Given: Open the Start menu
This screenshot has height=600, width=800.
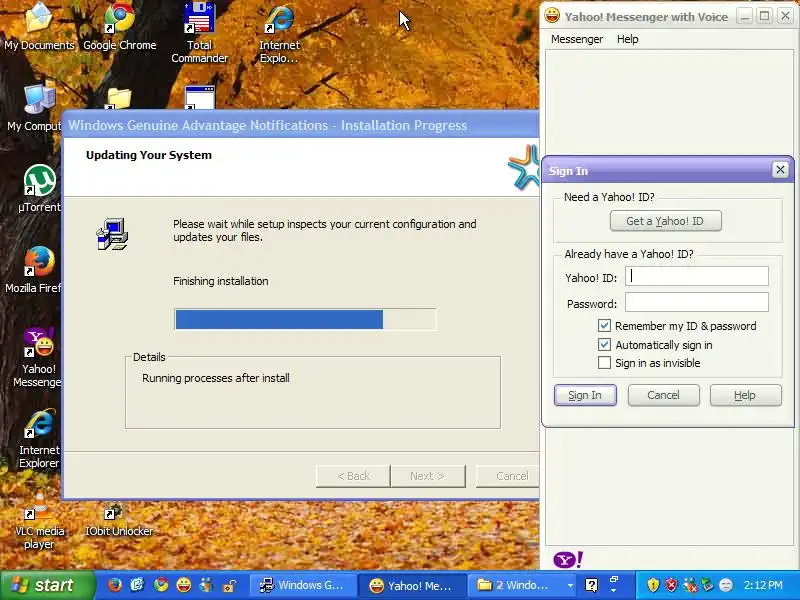Looking at the screenshot, I should (x=47, y=585).
